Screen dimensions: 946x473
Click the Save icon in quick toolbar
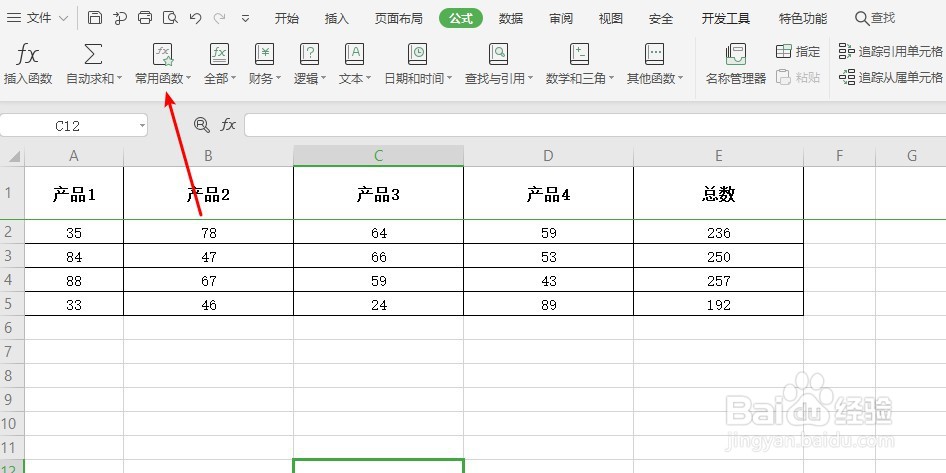(95, 17)
